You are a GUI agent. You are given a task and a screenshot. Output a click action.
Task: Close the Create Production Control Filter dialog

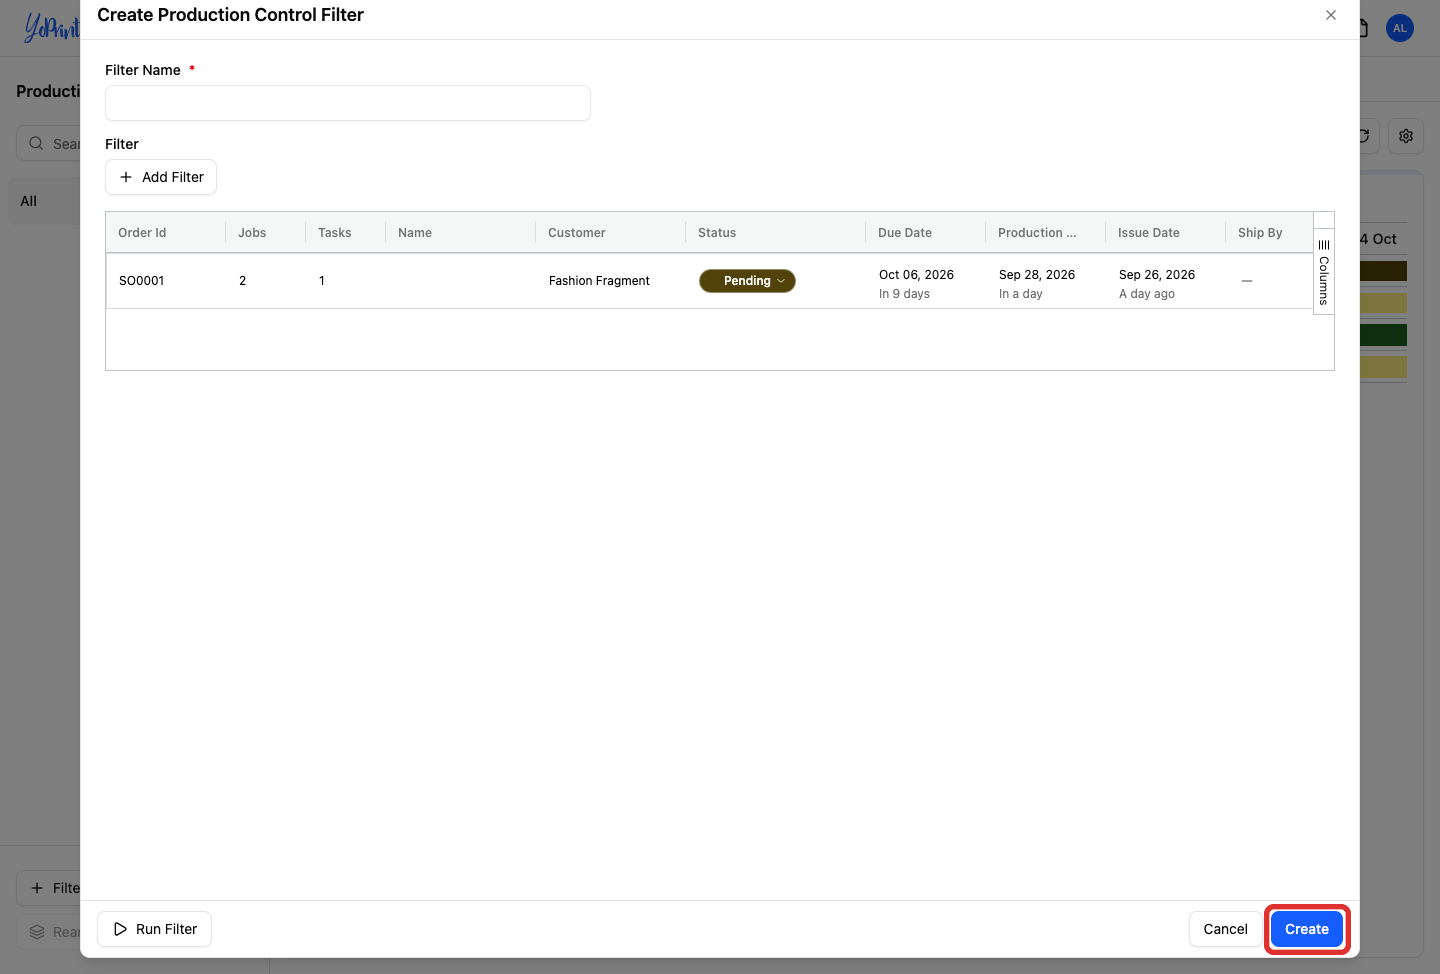(1330, 15)
